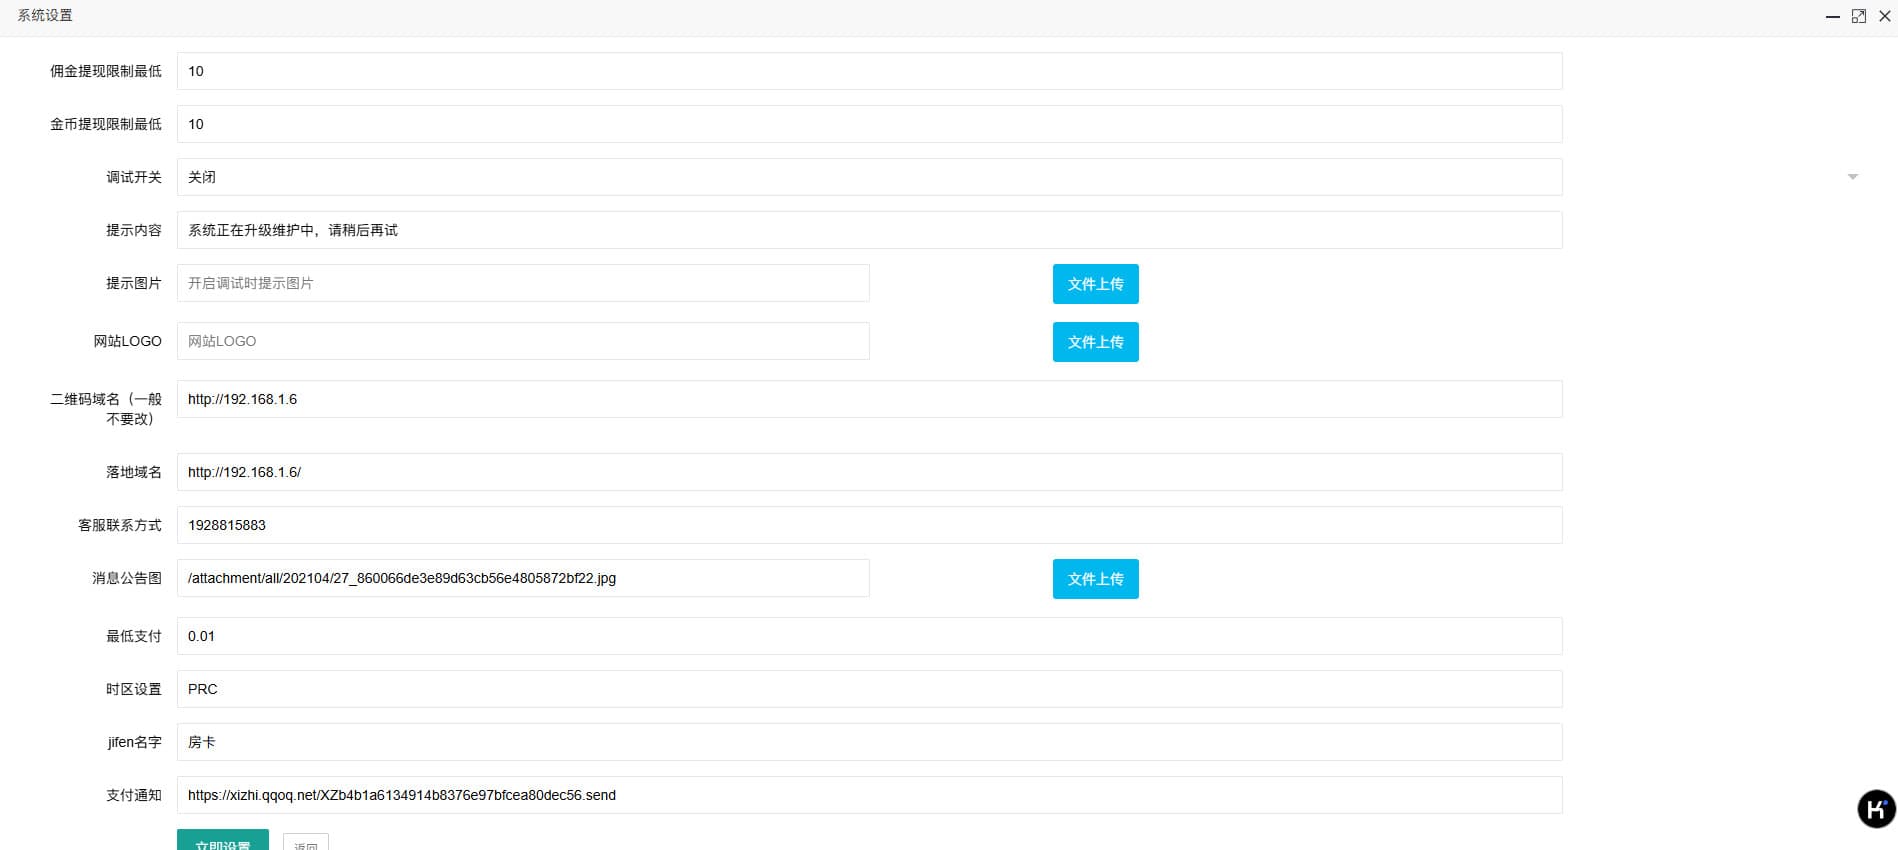Edit the 最低支付 value field
Viewport: 1898px width, 850px height.
pos(868,636)
